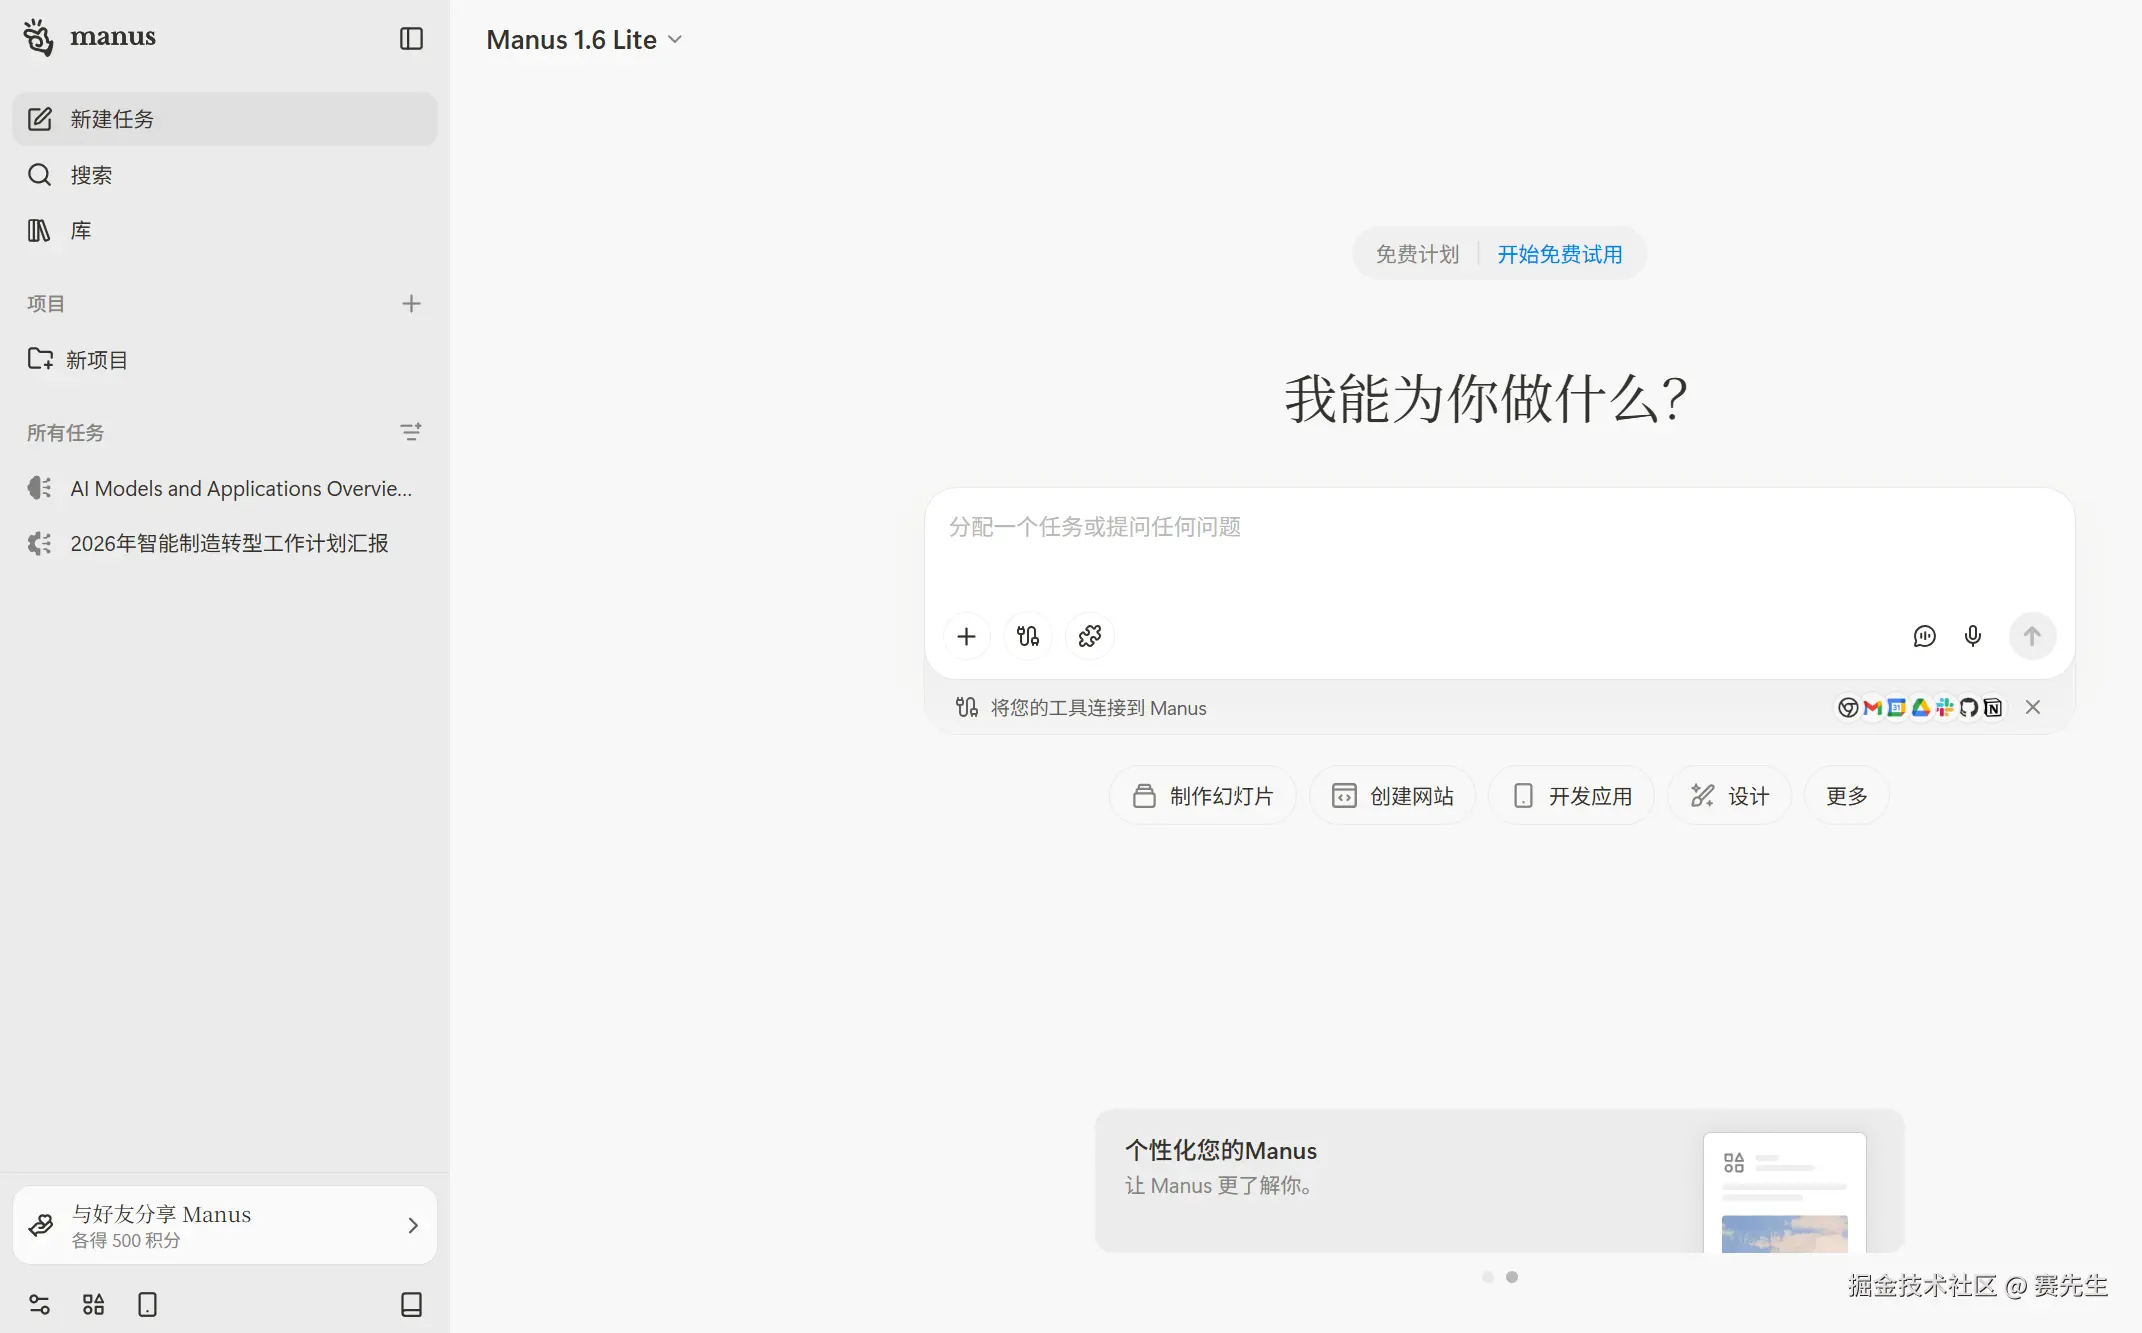Select the search icon in the sidebar
This screenshot has height=1333, width=2142.
pos(40,174)
